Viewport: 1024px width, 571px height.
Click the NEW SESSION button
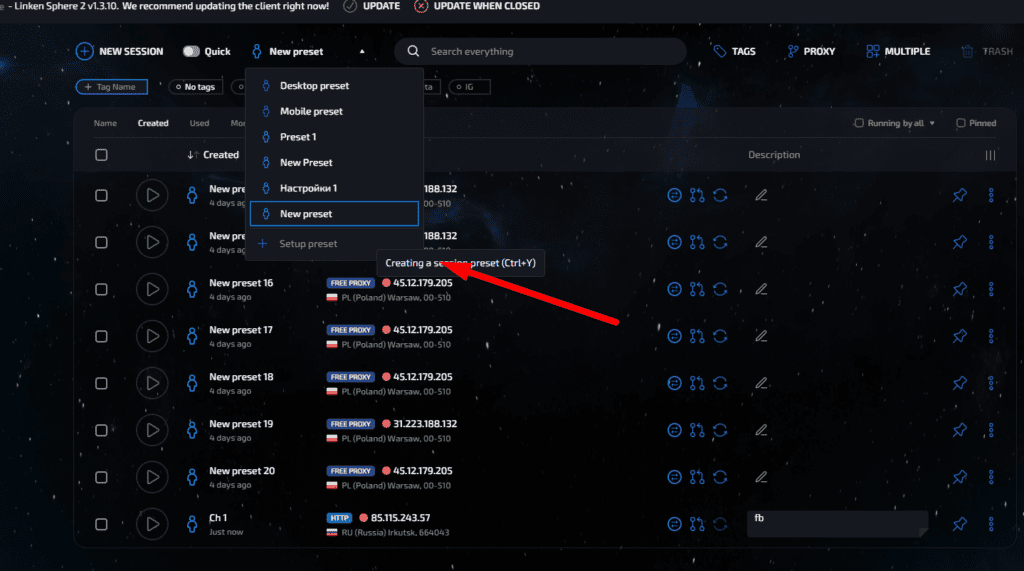(120, 51)
